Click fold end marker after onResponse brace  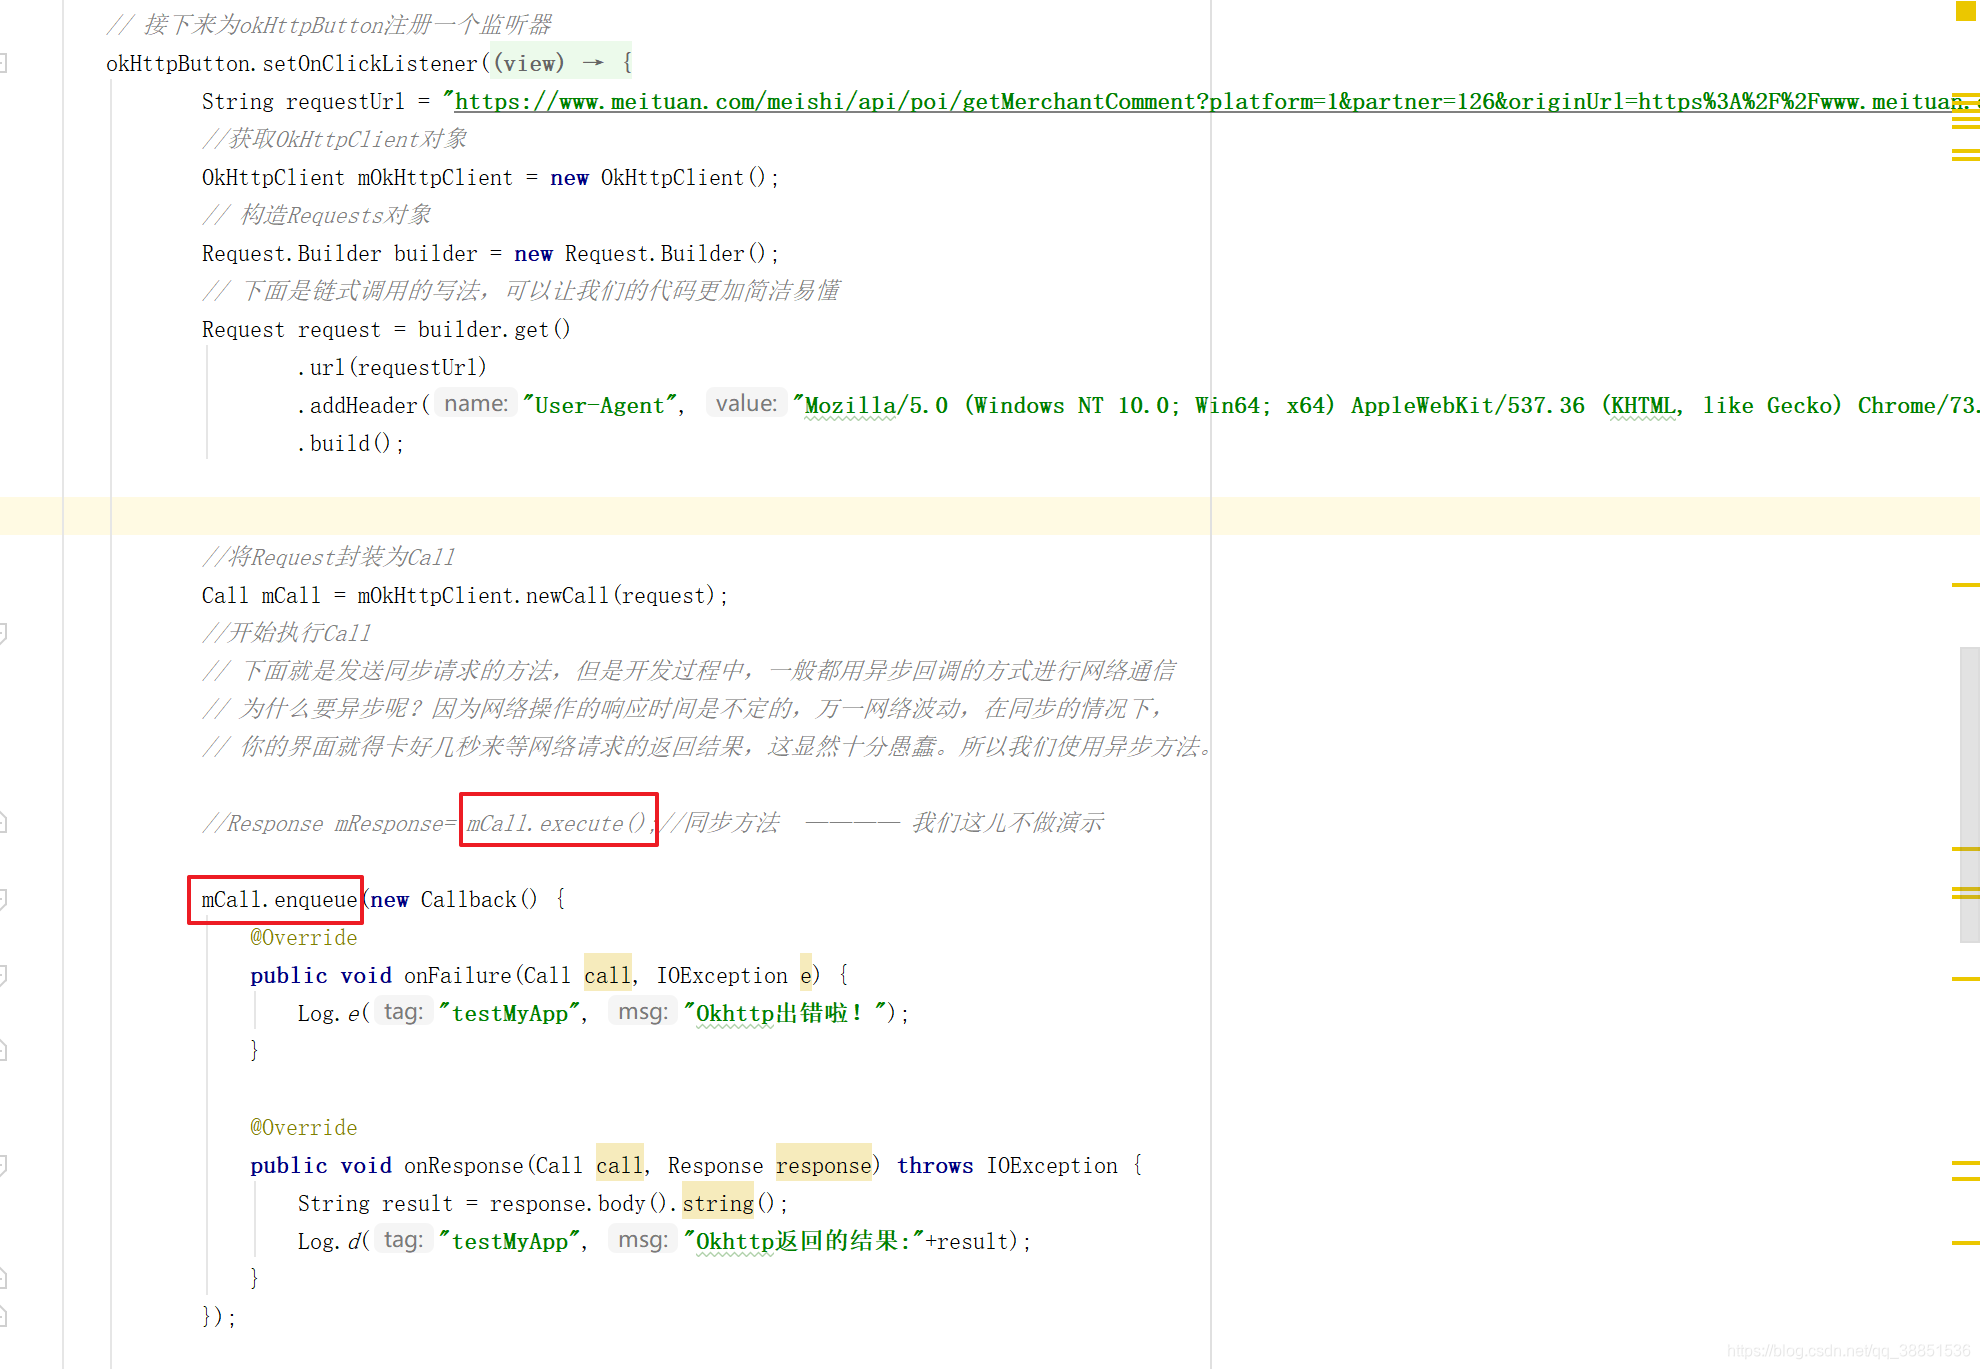tap(3, 1278)
